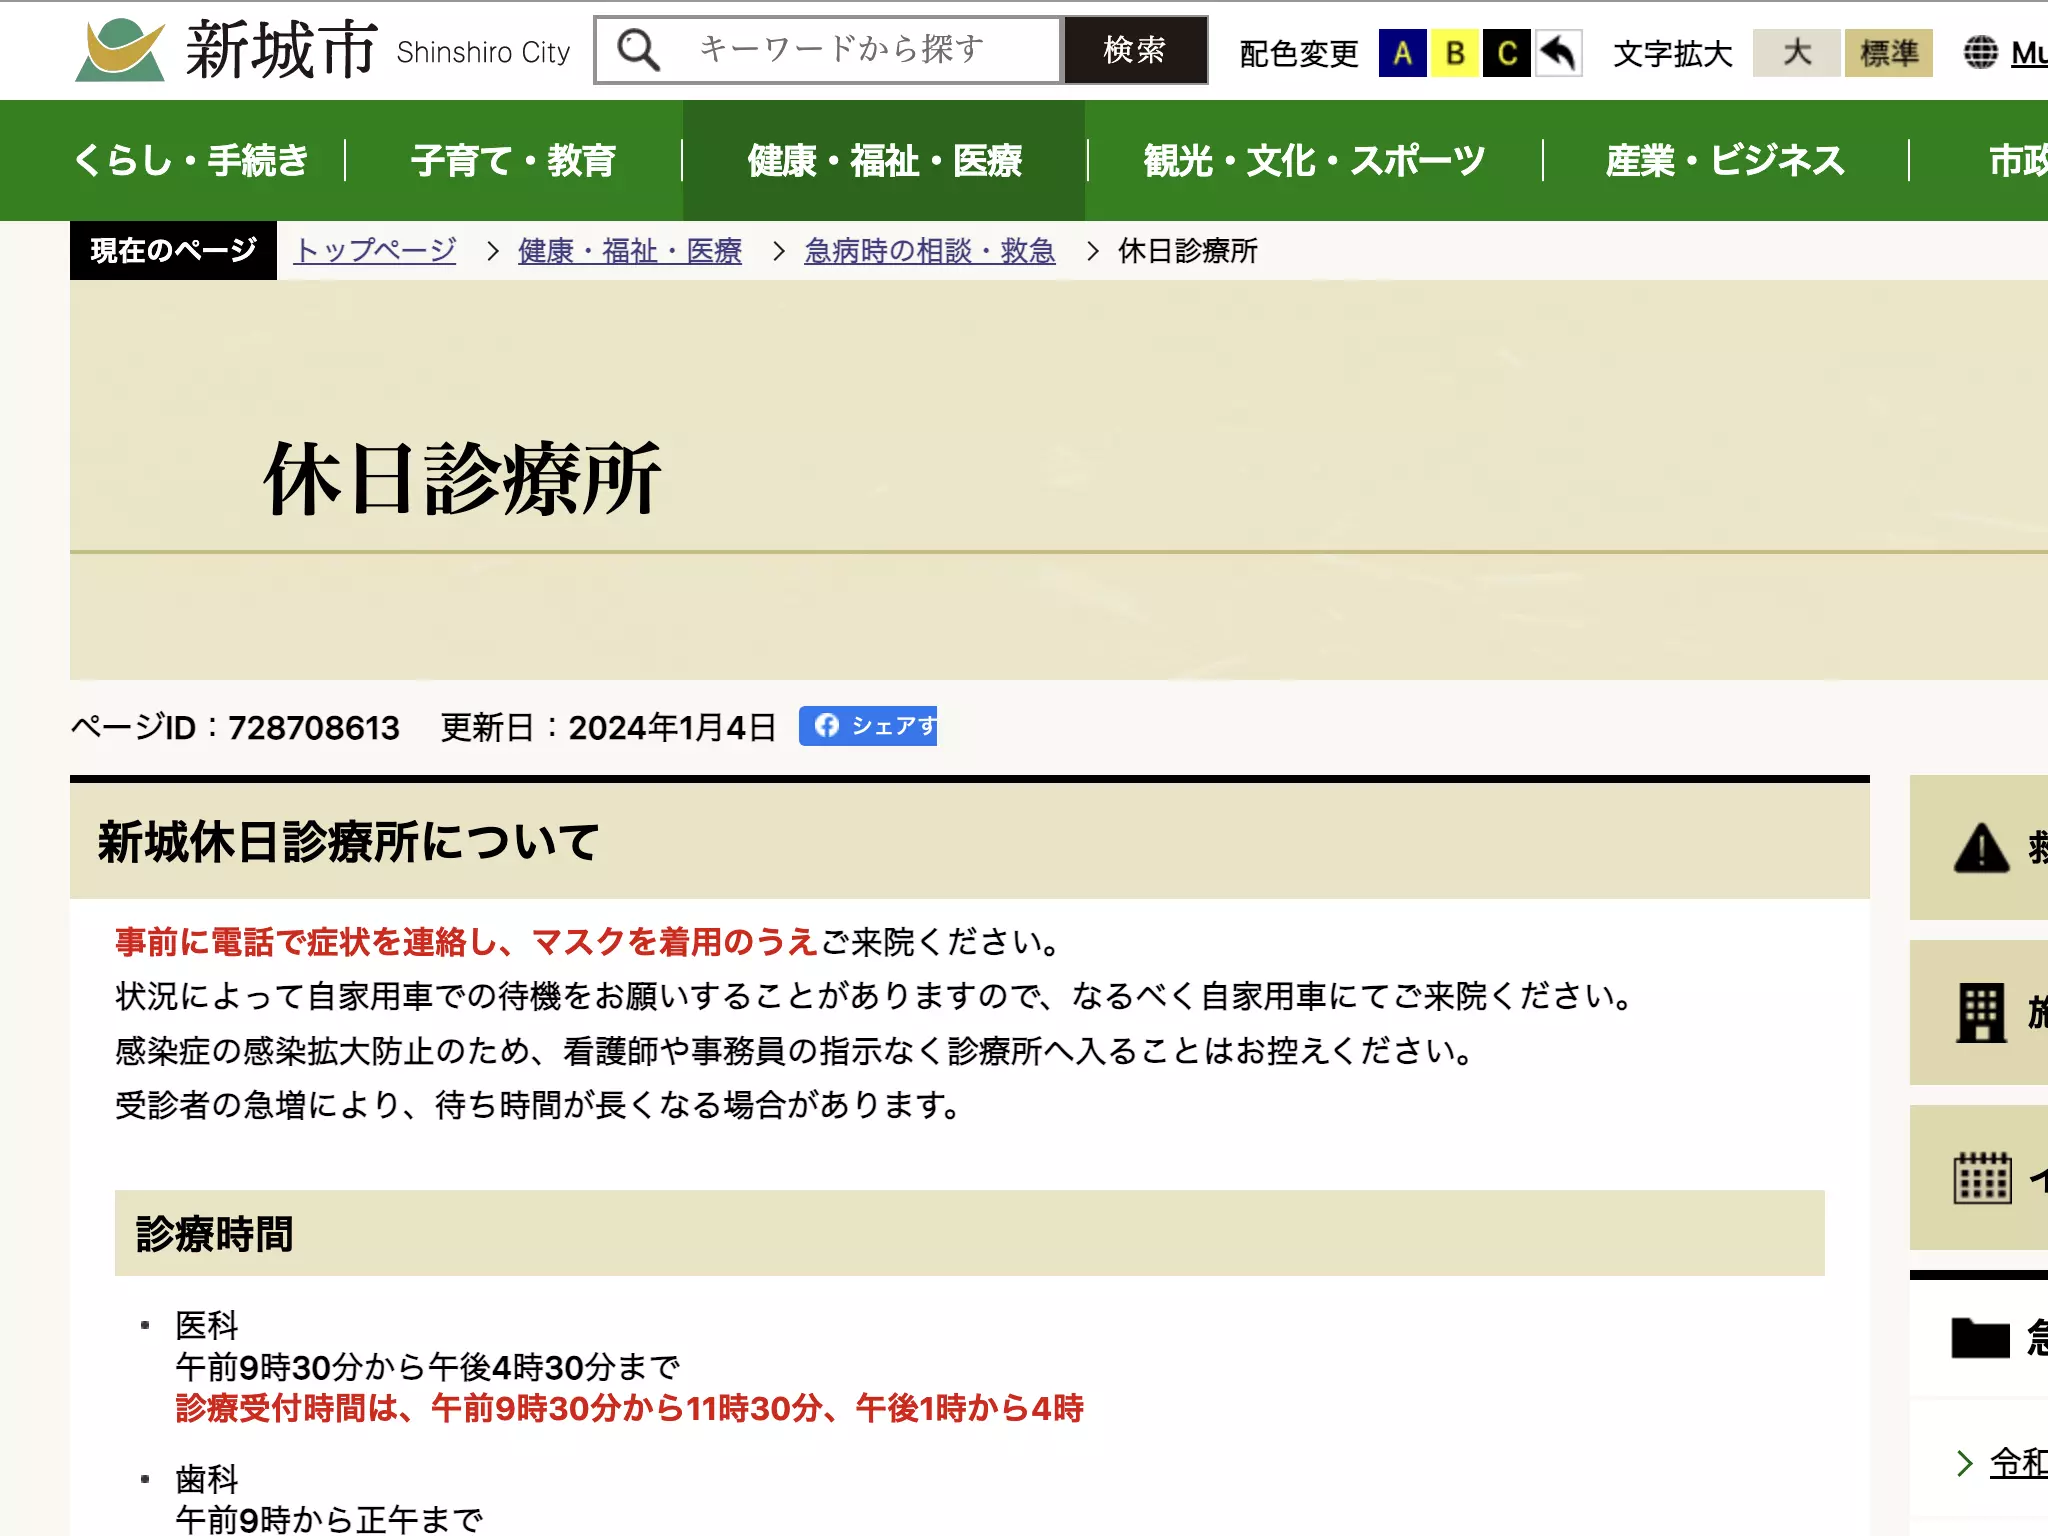
Task: Select color scheme B yellow swatch
Action: (1455, 53)
